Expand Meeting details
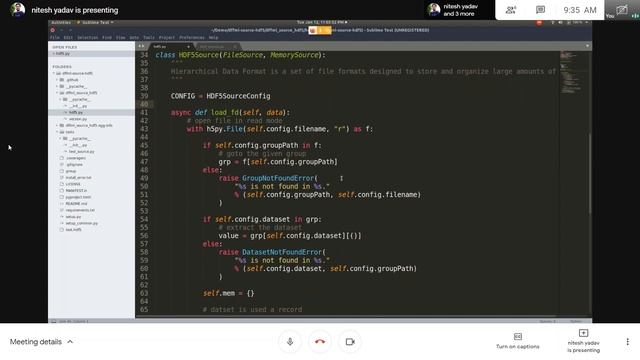The width and height of the screenshot is (640, 360). point(41,342)
